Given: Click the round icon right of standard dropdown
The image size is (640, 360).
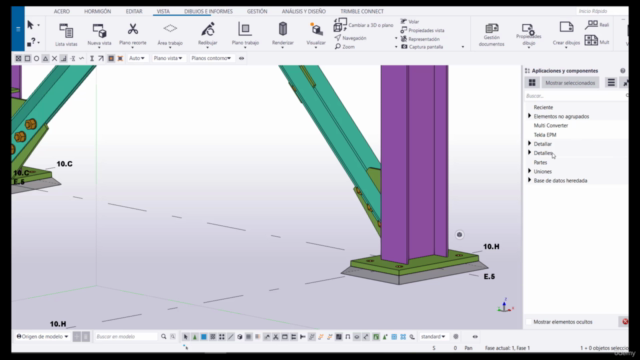Looking at the screenshot, I should coord(456,337).
